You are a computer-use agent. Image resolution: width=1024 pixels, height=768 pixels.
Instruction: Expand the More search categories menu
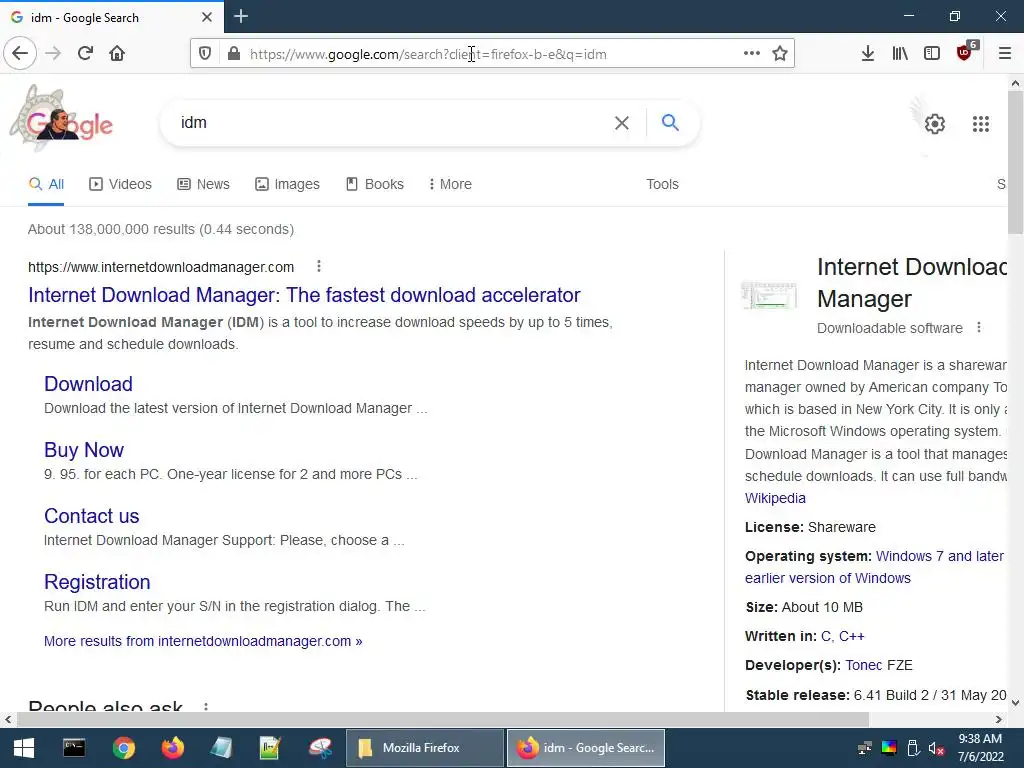(x=450, y=184)
